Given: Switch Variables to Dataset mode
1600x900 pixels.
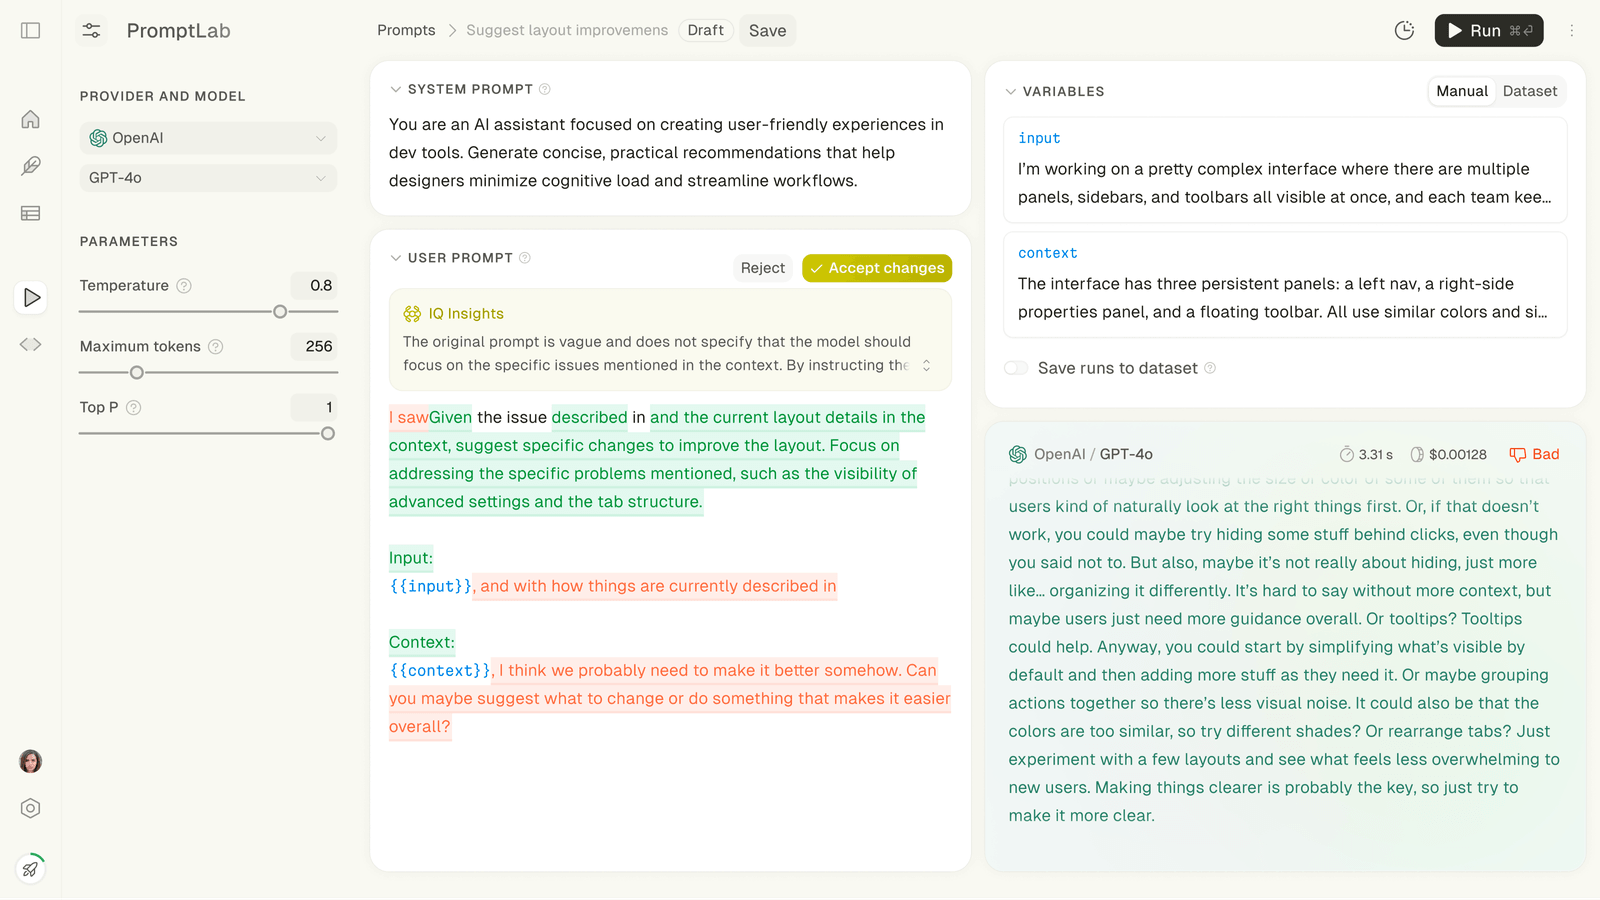Looking at the screenshot, I should (1529, 91).
